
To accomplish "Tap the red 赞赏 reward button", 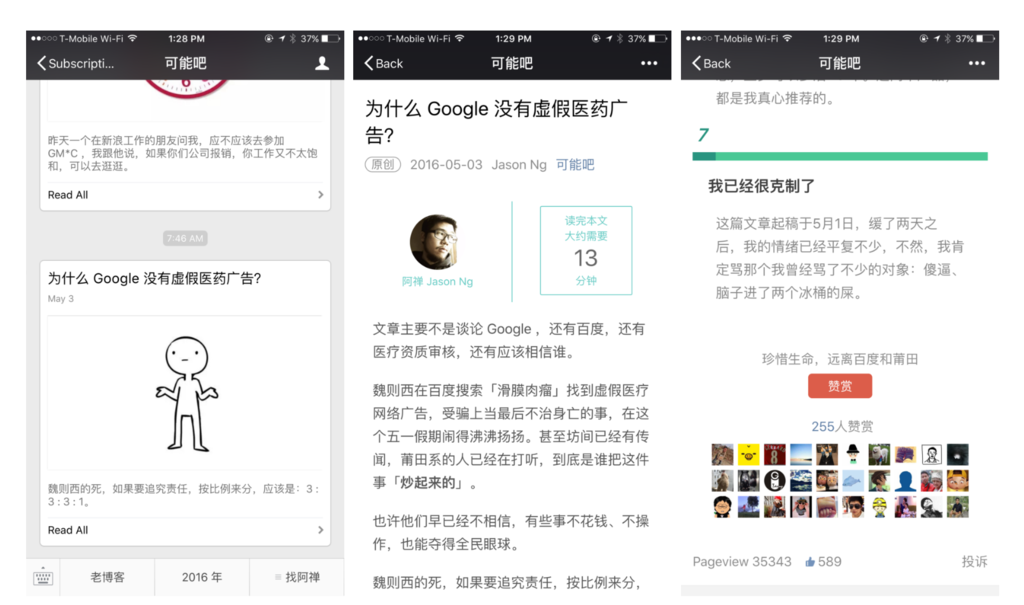I will (x=840, y=386).
